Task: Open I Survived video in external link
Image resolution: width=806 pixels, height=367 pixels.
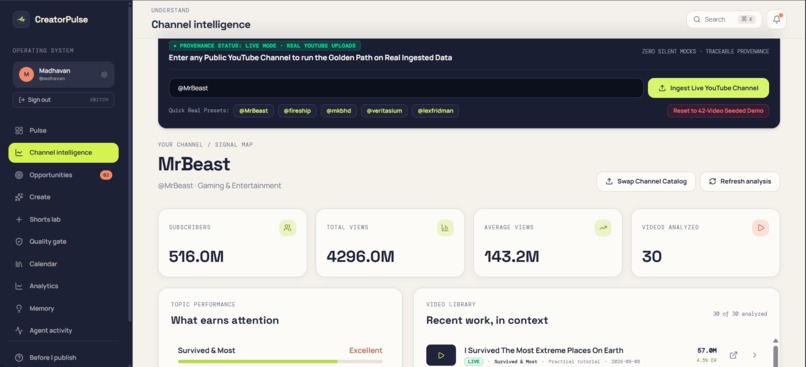Action: pyautogui.click(x=734, y=355)
